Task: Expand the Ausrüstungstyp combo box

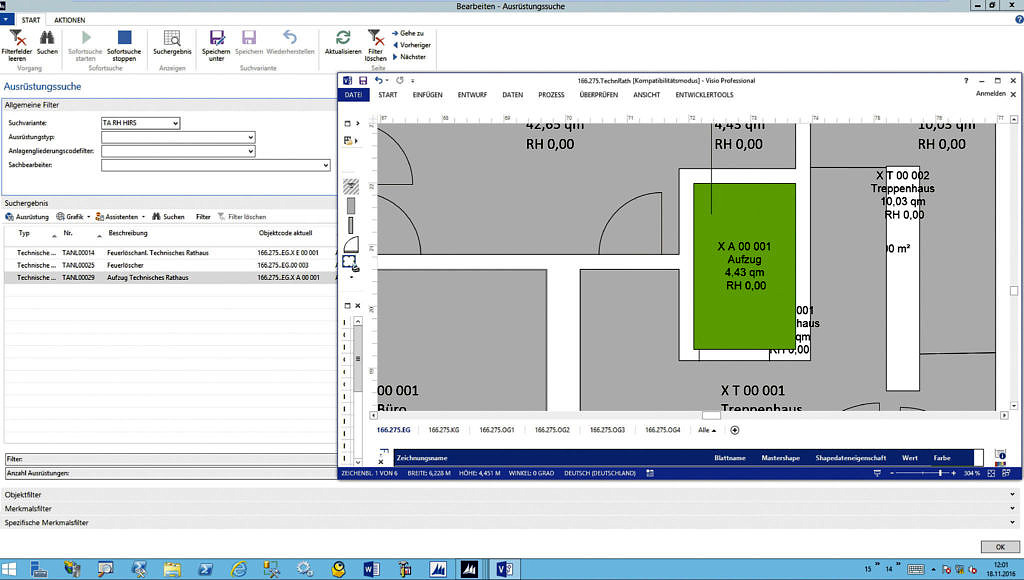Action: [250, 137]
